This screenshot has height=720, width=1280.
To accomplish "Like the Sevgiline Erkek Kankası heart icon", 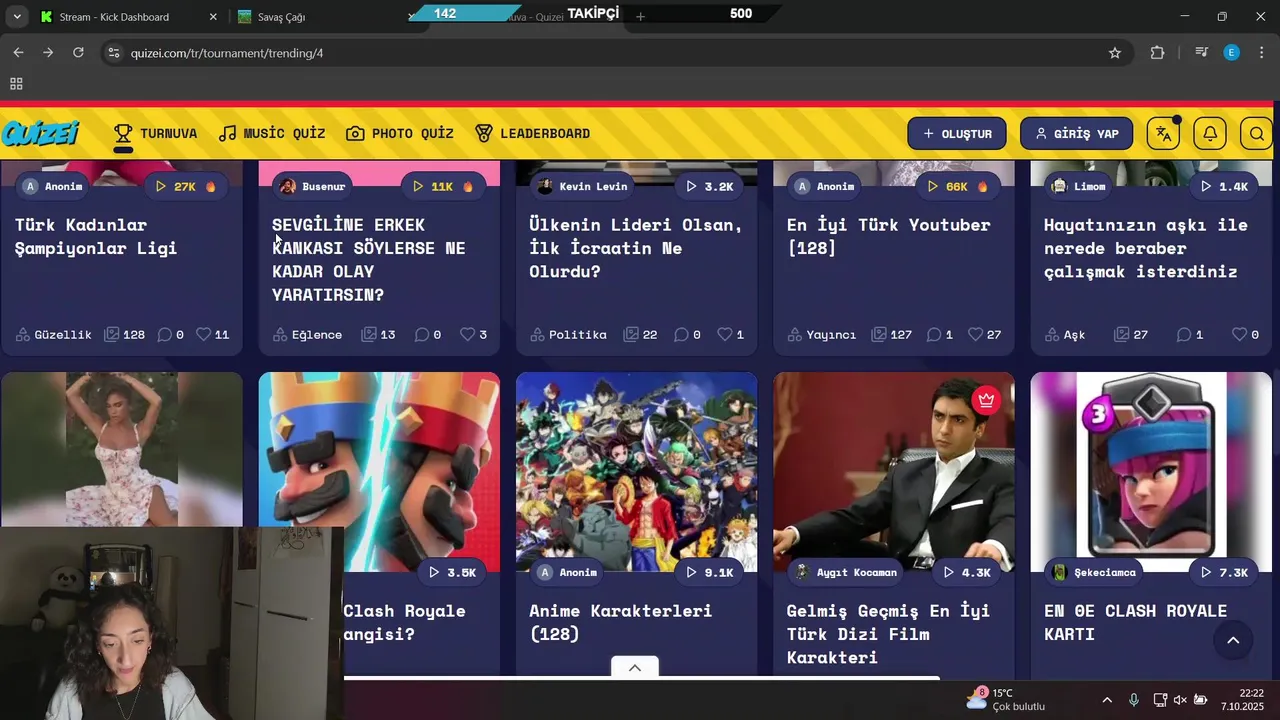I will (467, 334).
